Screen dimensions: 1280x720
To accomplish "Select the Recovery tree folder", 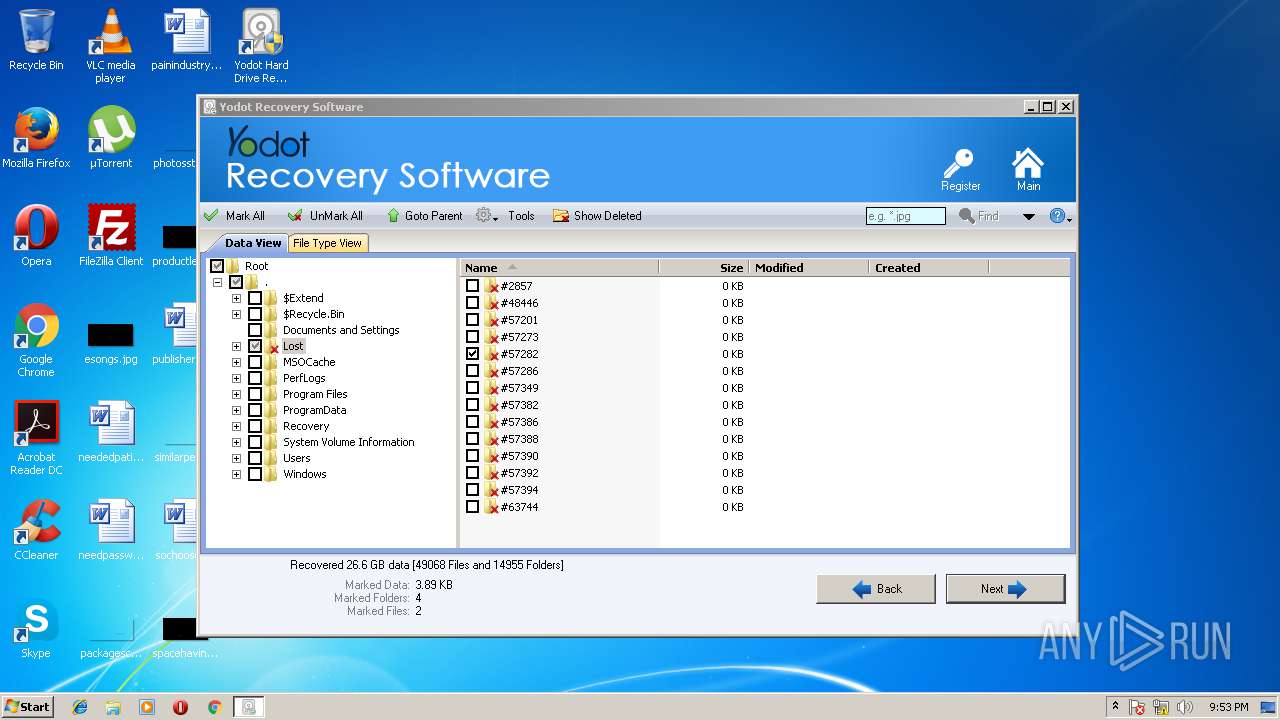I will point(305,426).
